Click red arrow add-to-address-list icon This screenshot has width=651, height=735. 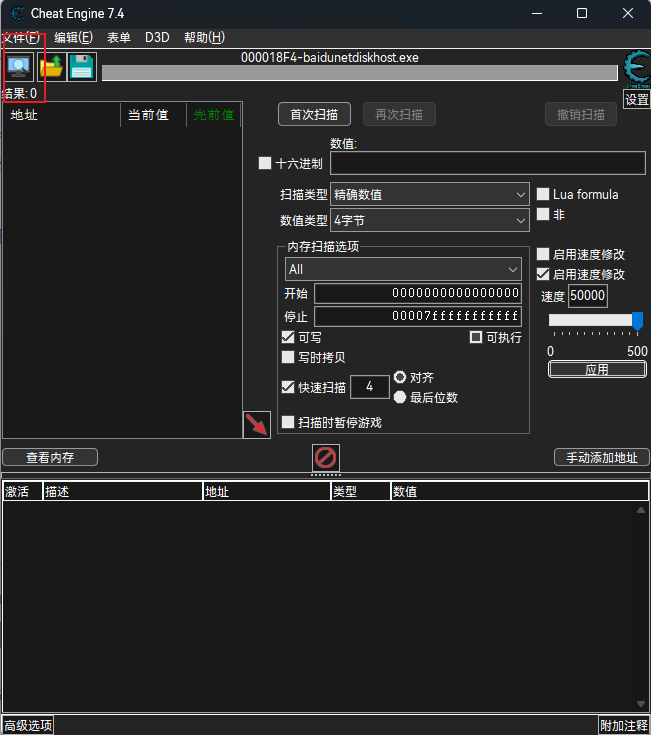pyautogui.click(x=257, y=425)
